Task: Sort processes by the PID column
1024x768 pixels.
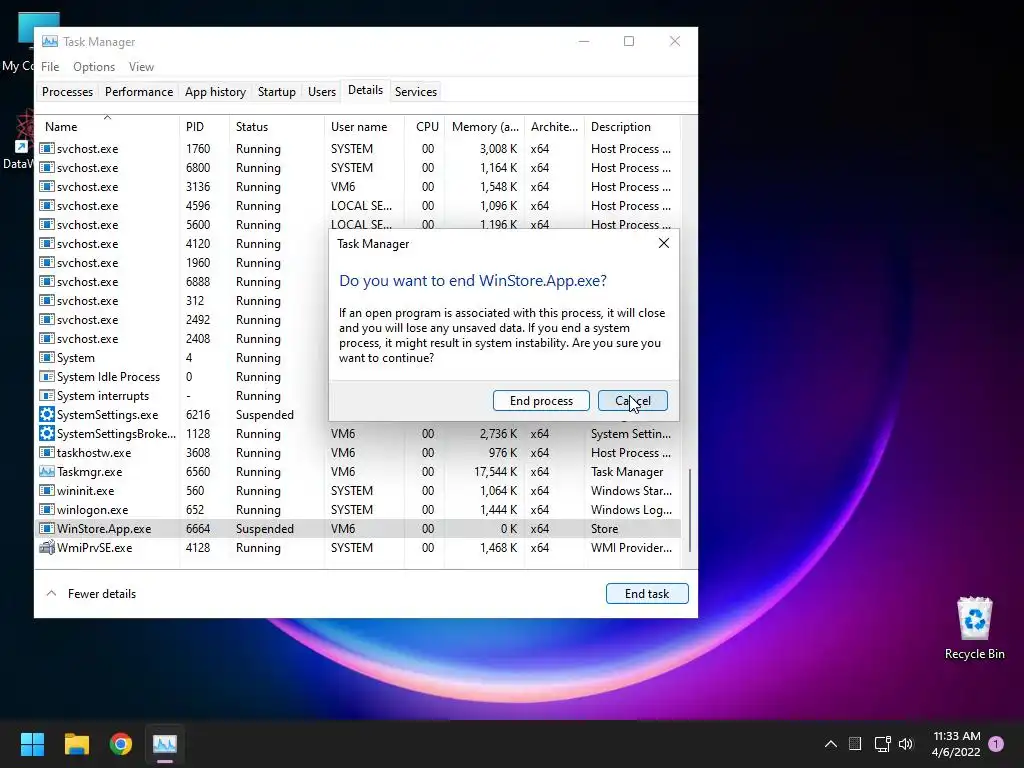Action: tap(204, 127)
